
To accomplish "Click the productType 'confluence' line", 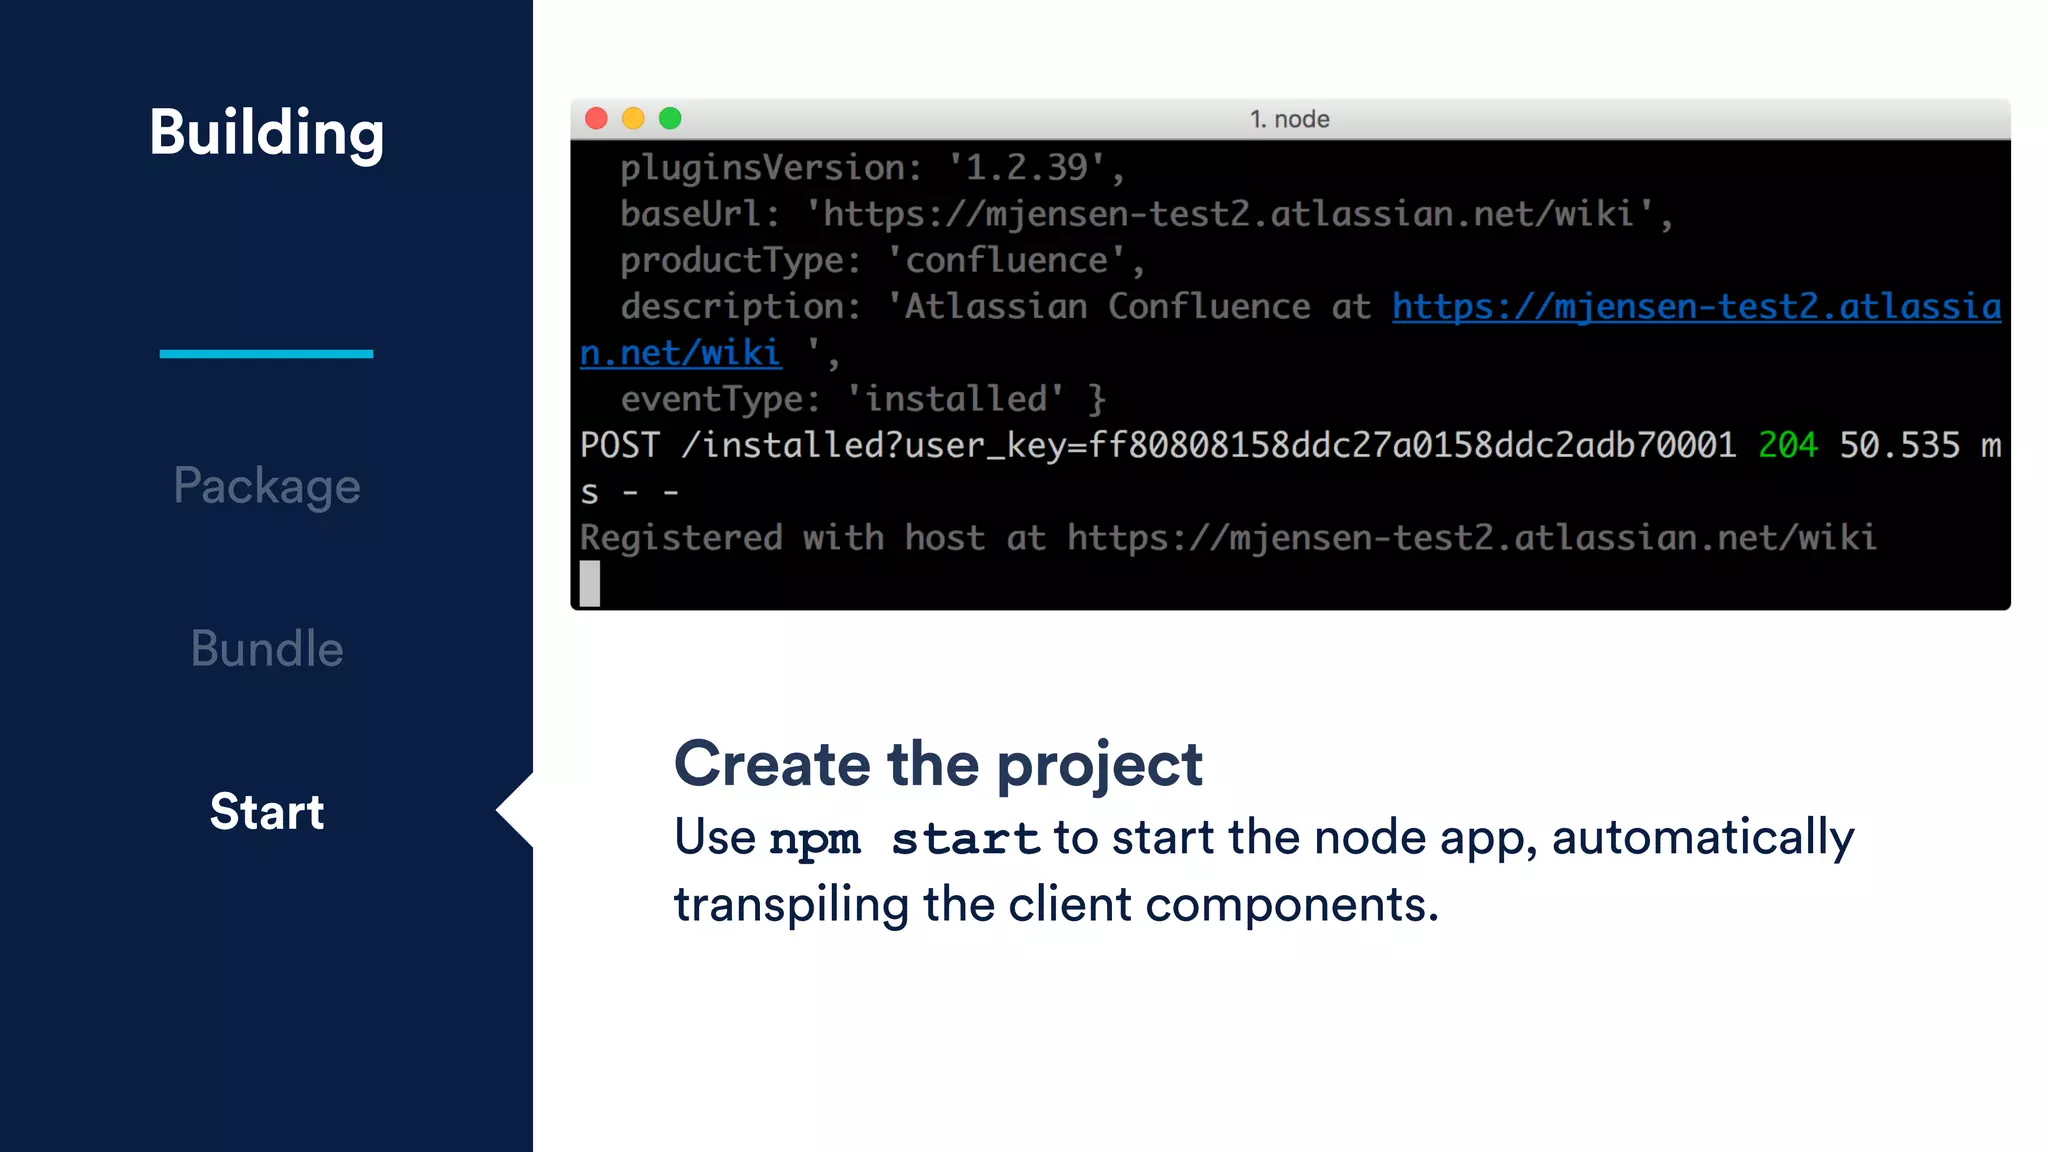I will coord(882,260).
